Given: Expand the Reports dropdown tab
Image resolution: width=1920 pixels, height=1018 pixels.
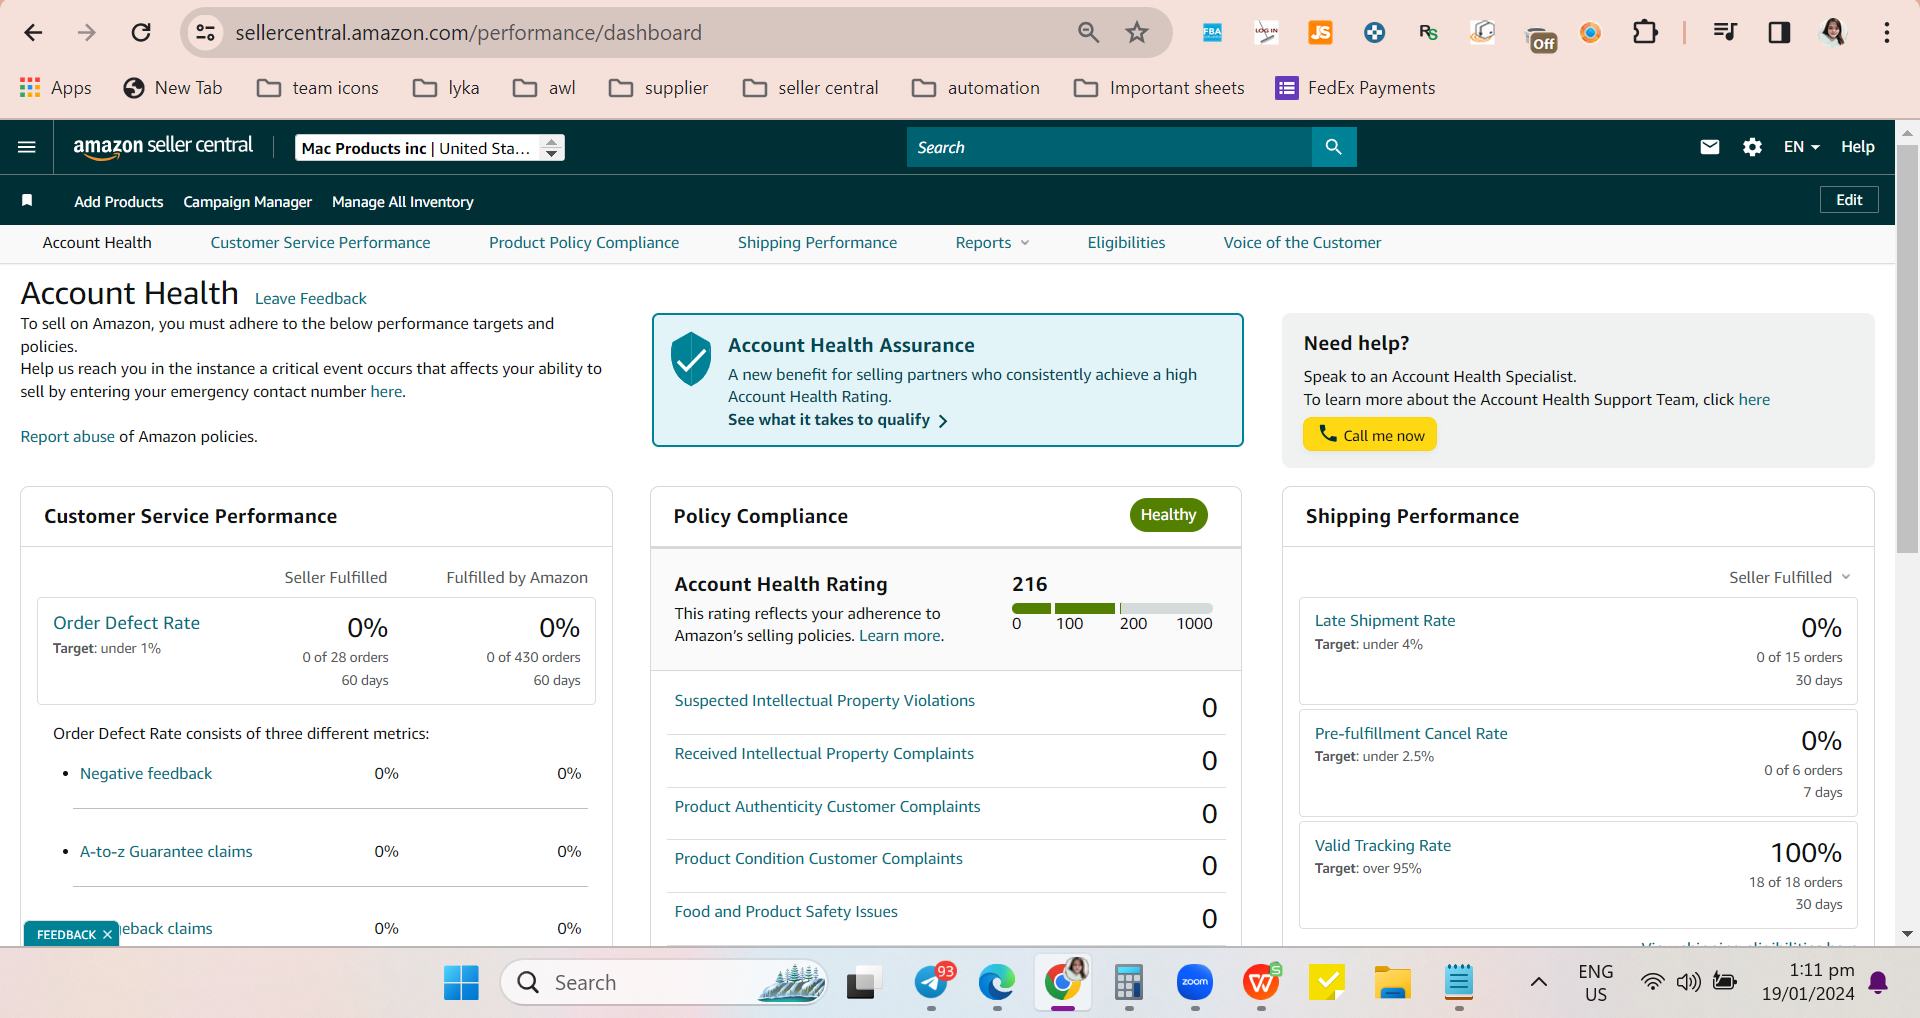Looking at the screenshot, I should pos(992,243).
